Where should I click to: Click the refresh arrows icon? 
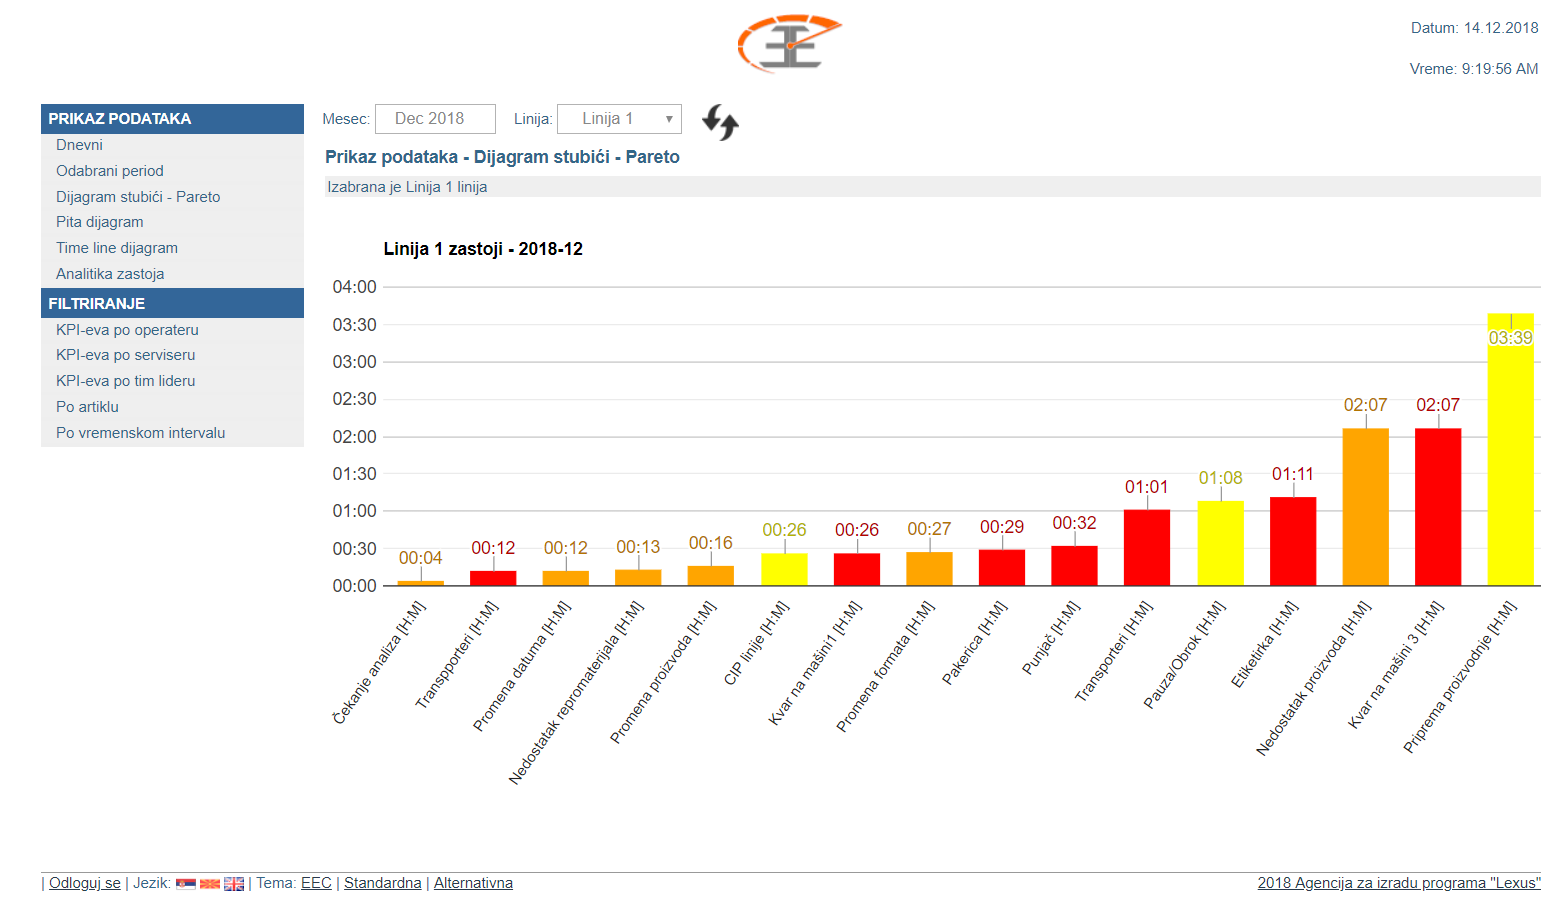720,122
